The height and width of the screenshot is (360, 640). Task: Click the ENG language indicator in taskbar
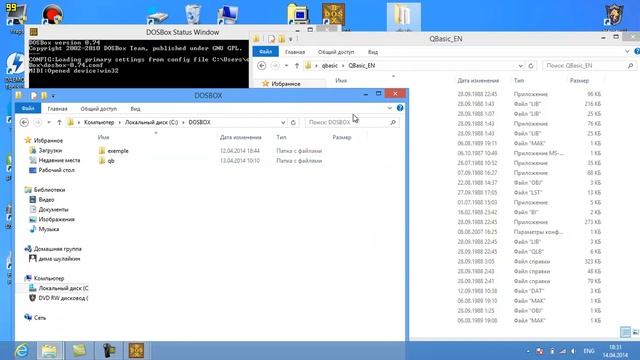click(589, 351)
